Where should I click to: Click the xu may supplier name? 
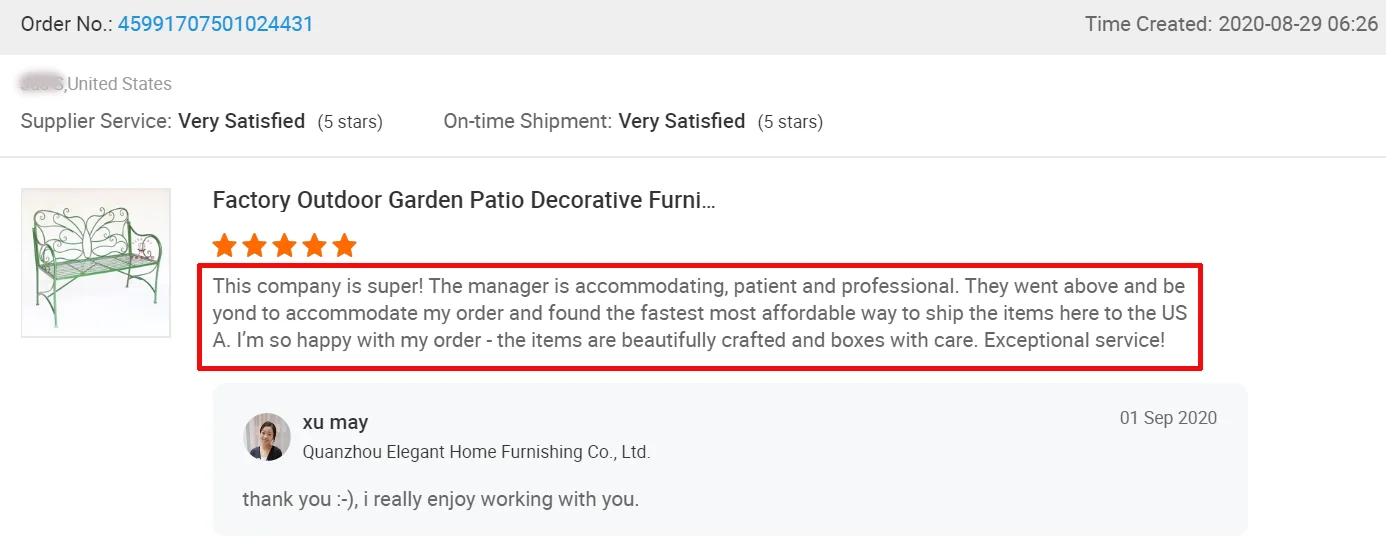[335, 422]
